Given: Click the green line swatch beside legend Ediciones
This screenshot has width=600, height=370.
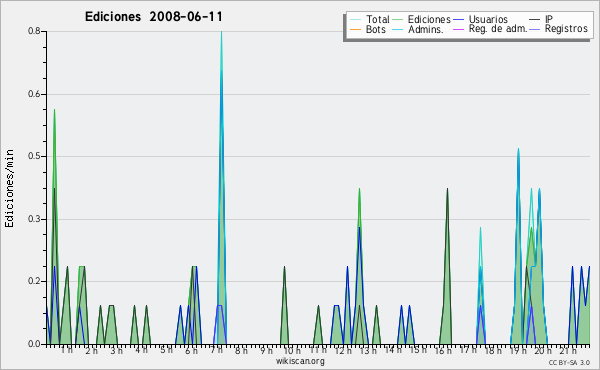Looking at the screenshot, I should click(x=398, y=20).
